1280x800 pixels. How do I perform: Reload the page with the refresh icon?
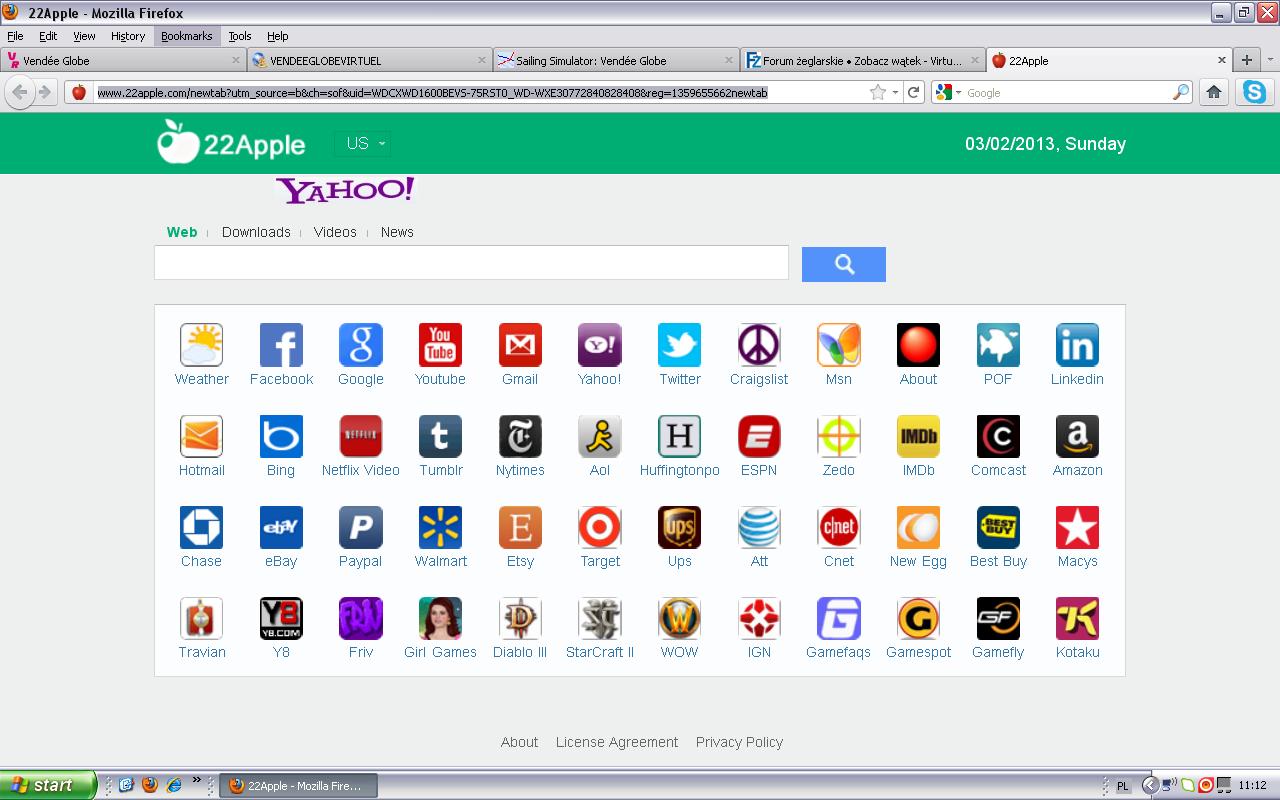pyautogui.click(x=914, y=92)
